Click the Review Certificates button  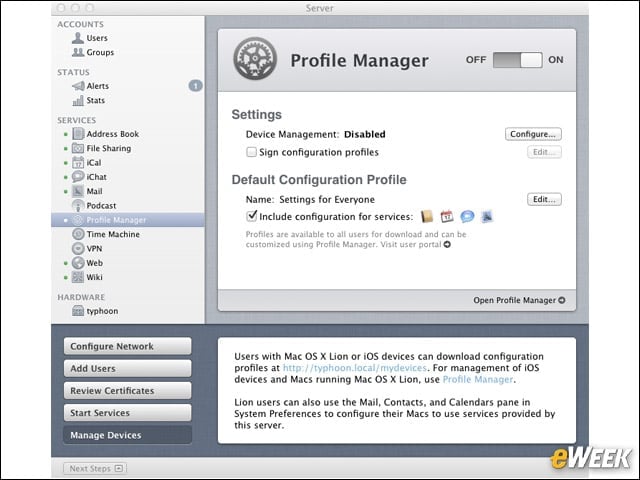click(x=127, y=391)
